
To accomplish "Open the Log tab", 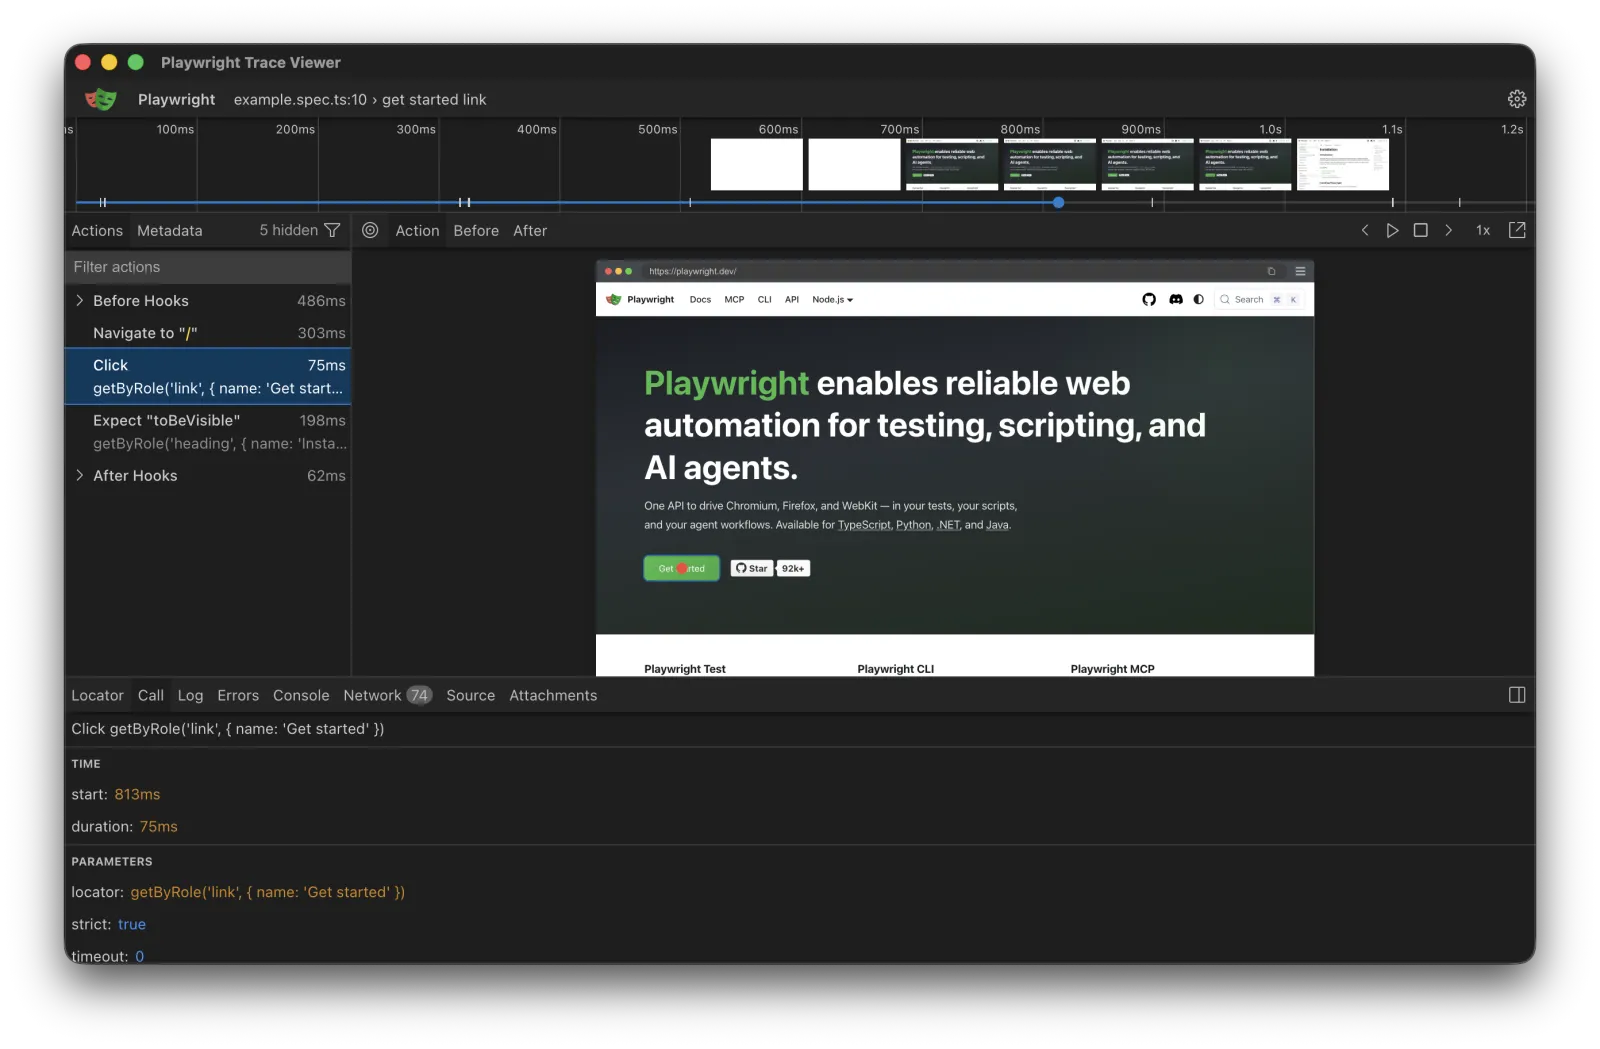I will [190, 695].
